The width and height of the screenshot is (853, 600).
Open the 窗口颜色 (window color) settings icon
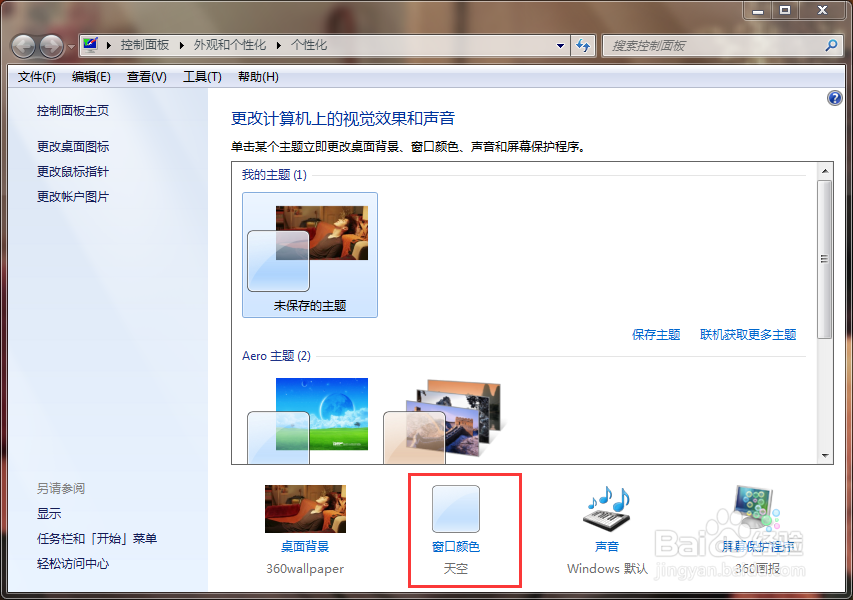455,508
